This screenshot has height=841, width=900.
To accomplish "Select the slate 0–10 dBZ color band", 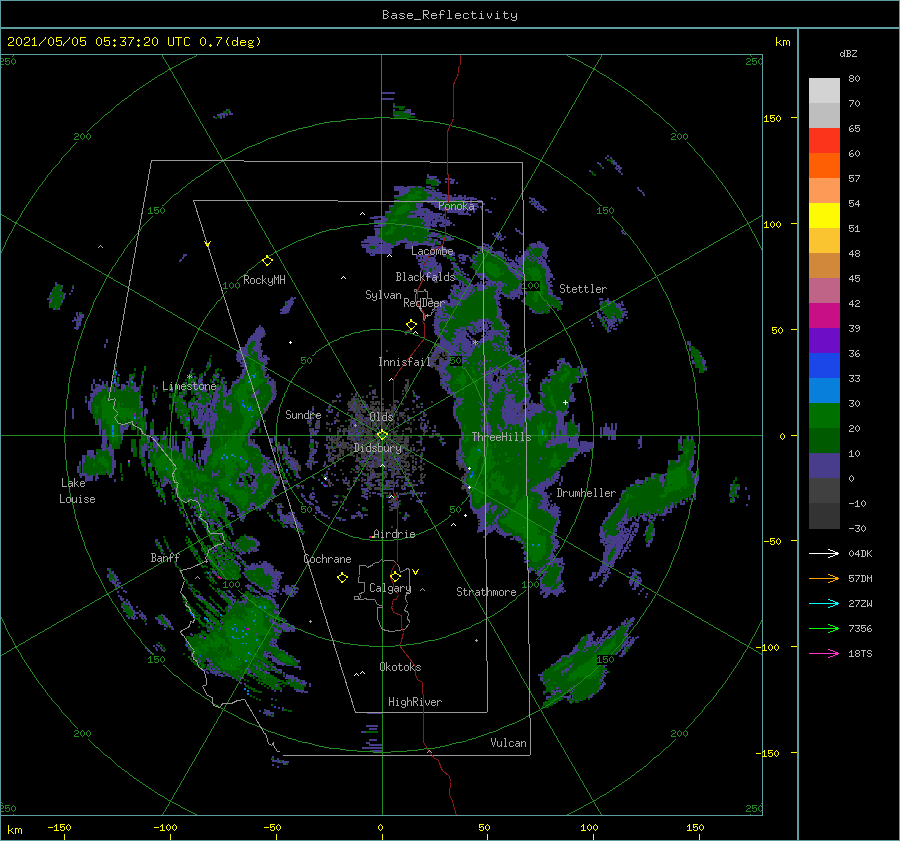I will click(x=824, y=466).
